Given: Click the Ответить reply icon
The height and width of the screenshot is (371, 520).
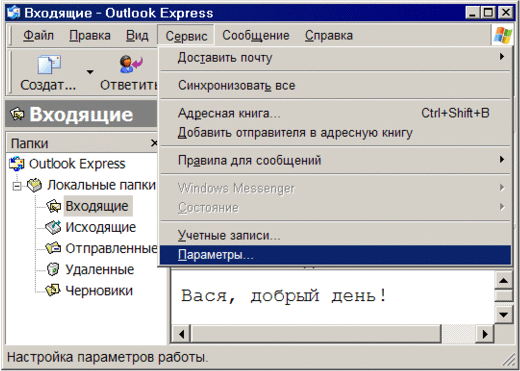Looking at the screenshot, I should (x=131, y=64).
